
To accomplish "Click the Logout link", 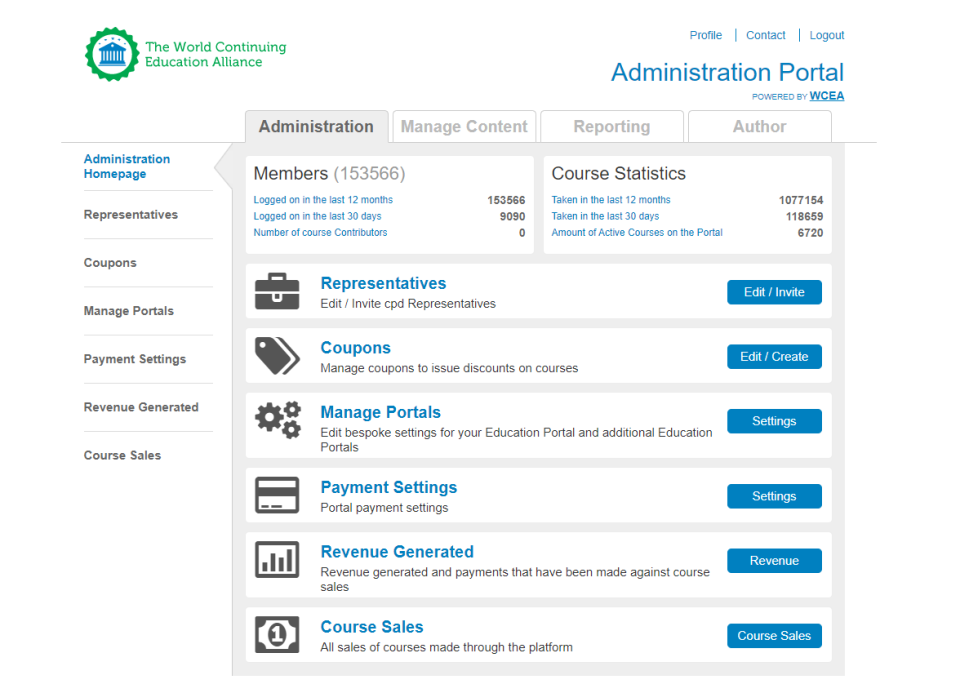I will (x=827, y=36).
